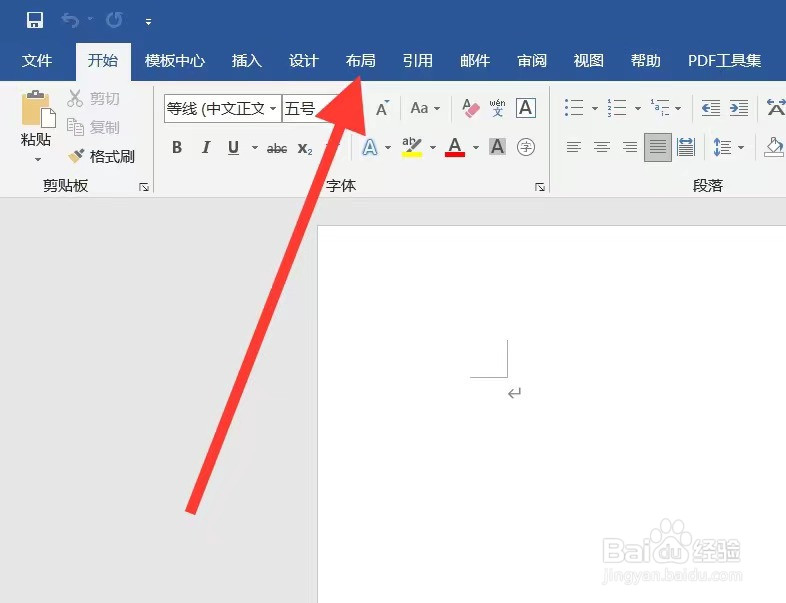Click the shading paint bucket icon
Image resolution: width=786 pixels, height=603 pixels.
774,147
